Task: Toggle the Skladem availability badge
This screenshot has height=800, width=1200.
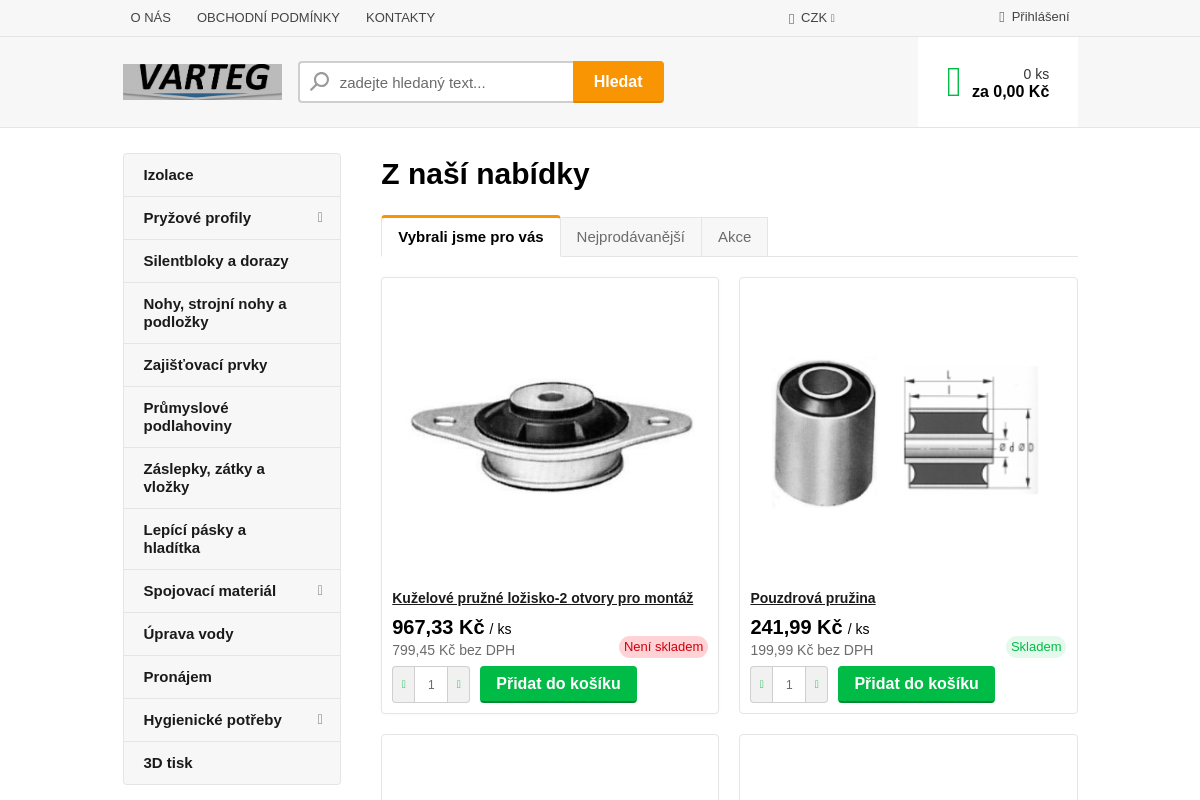Action: point(1036,647)
